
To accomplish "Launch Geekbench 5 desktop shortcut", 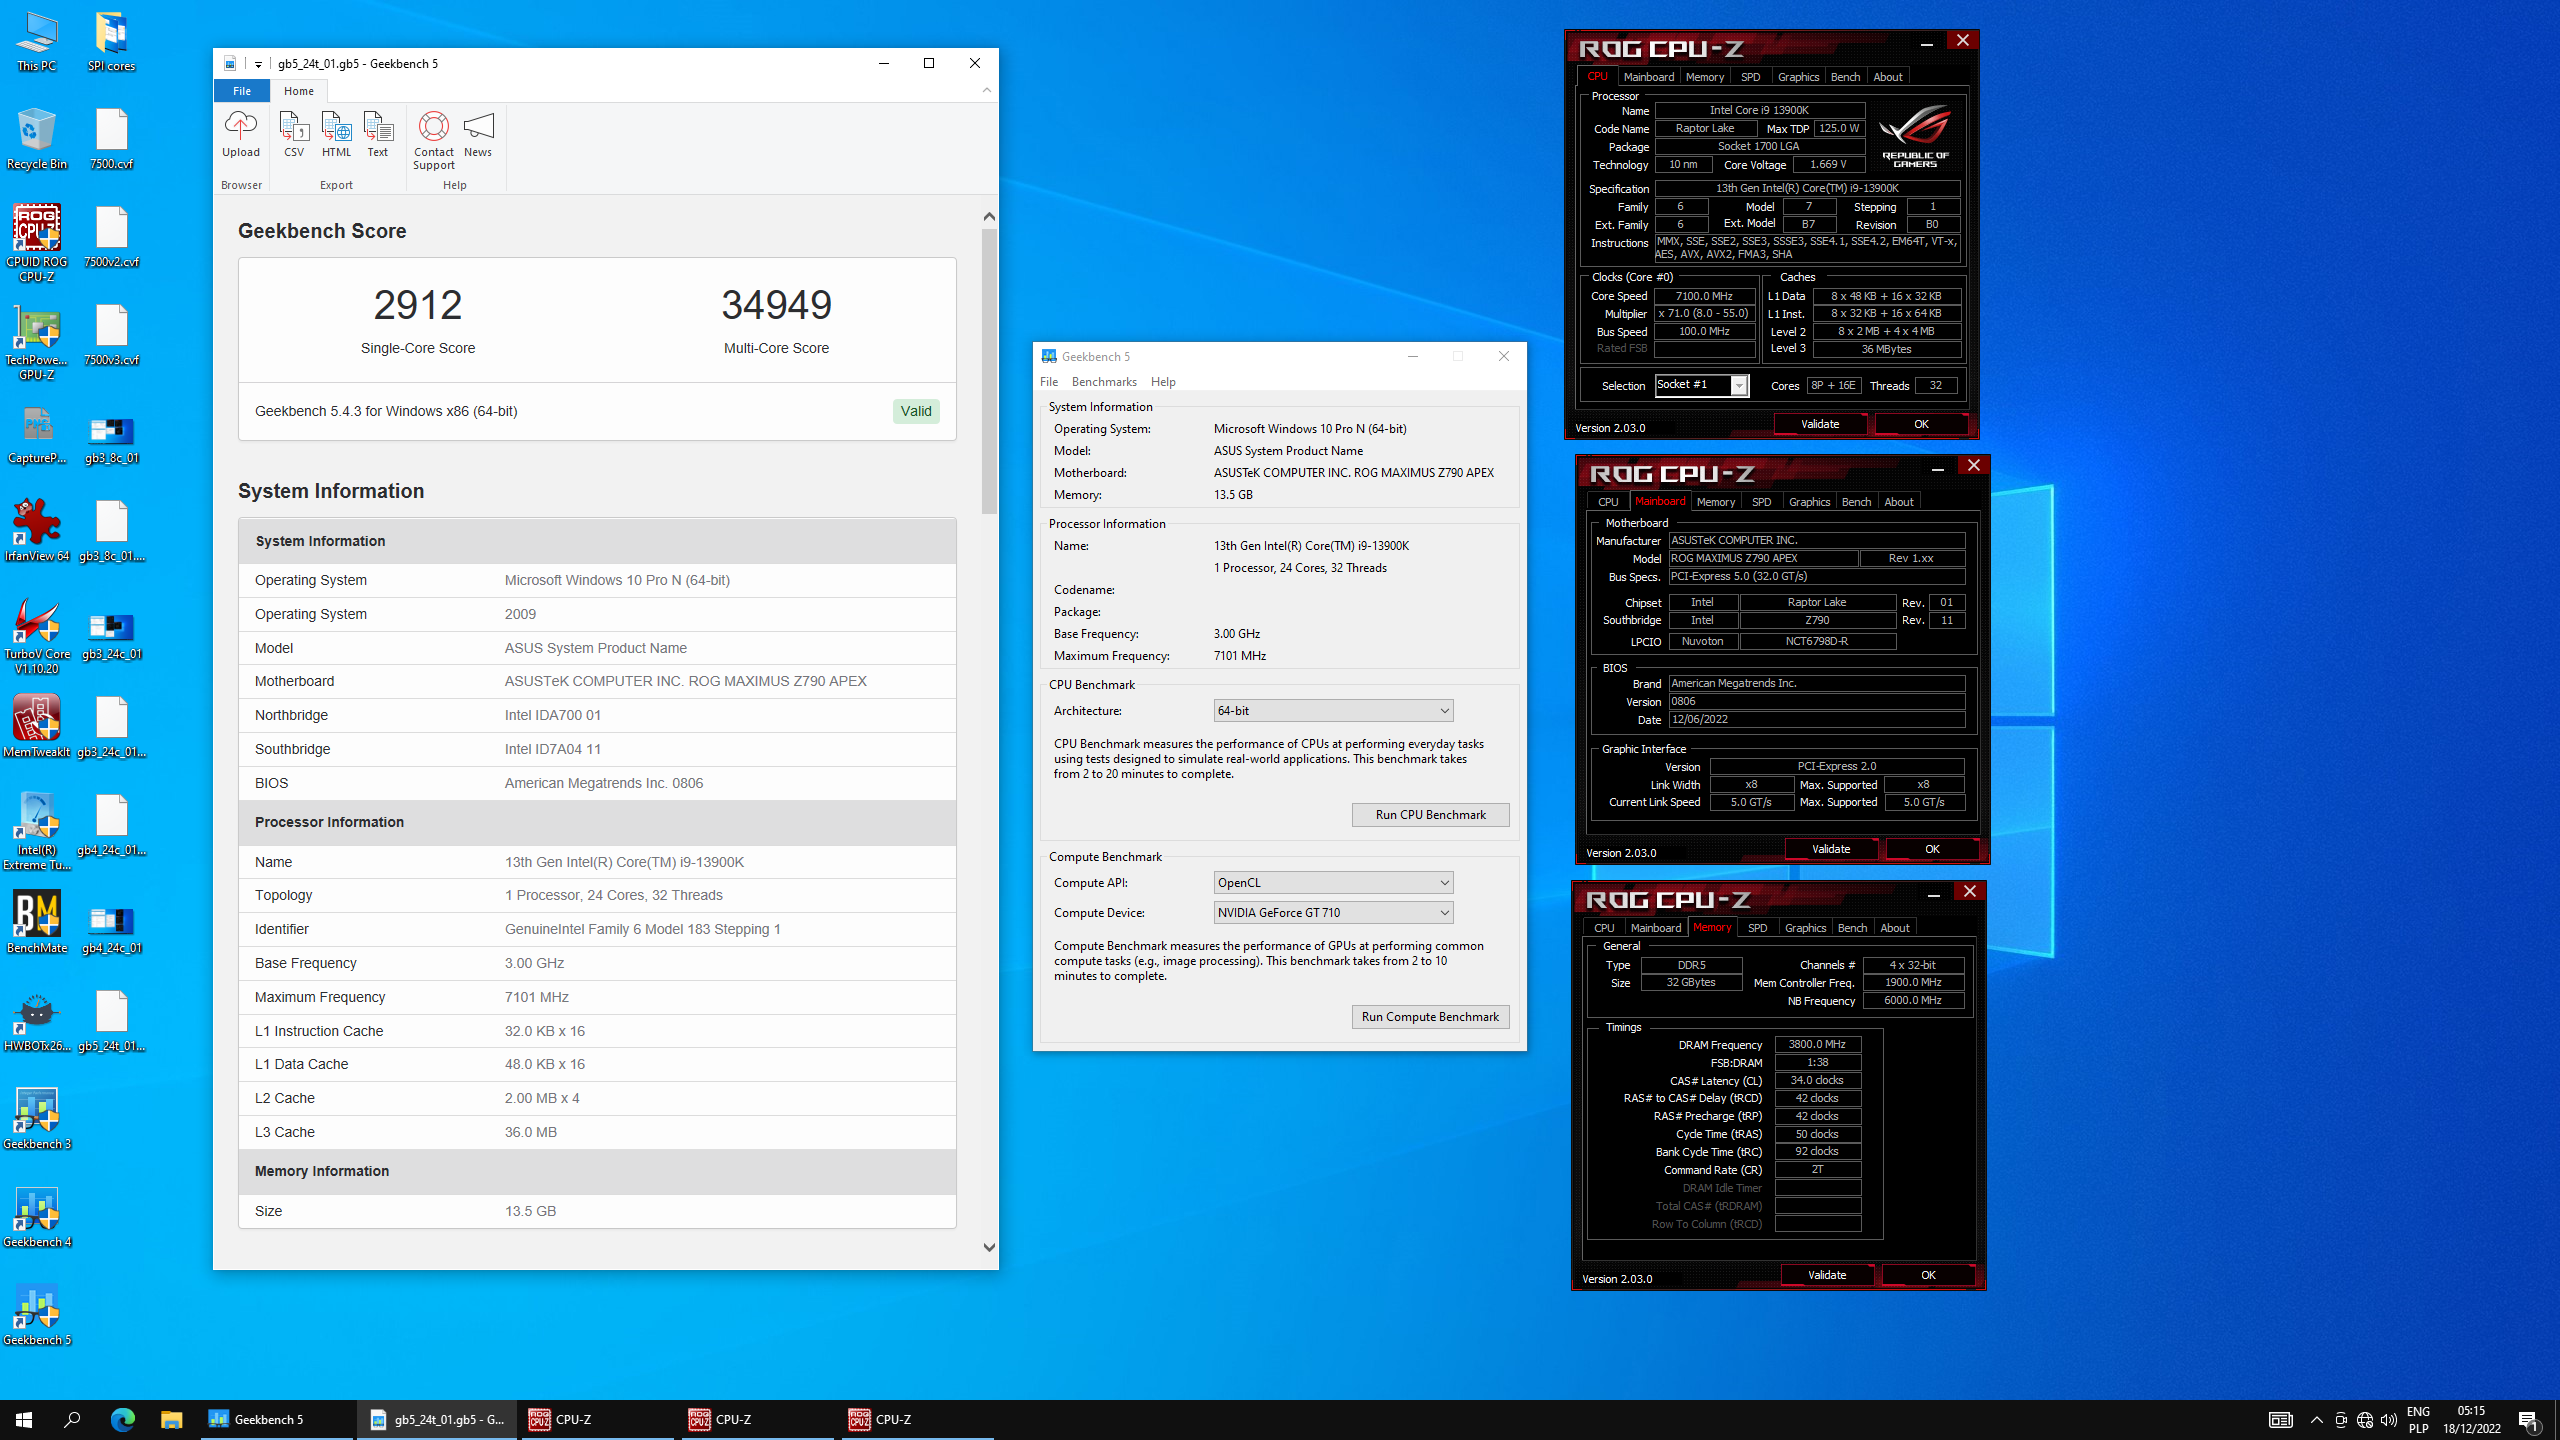I will click(37, 1314).
